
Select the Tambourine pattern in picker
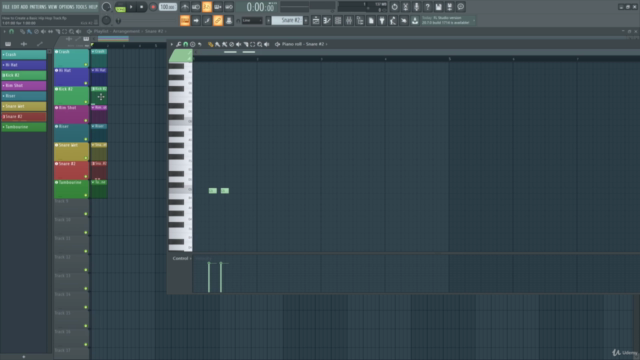[24, 127]
